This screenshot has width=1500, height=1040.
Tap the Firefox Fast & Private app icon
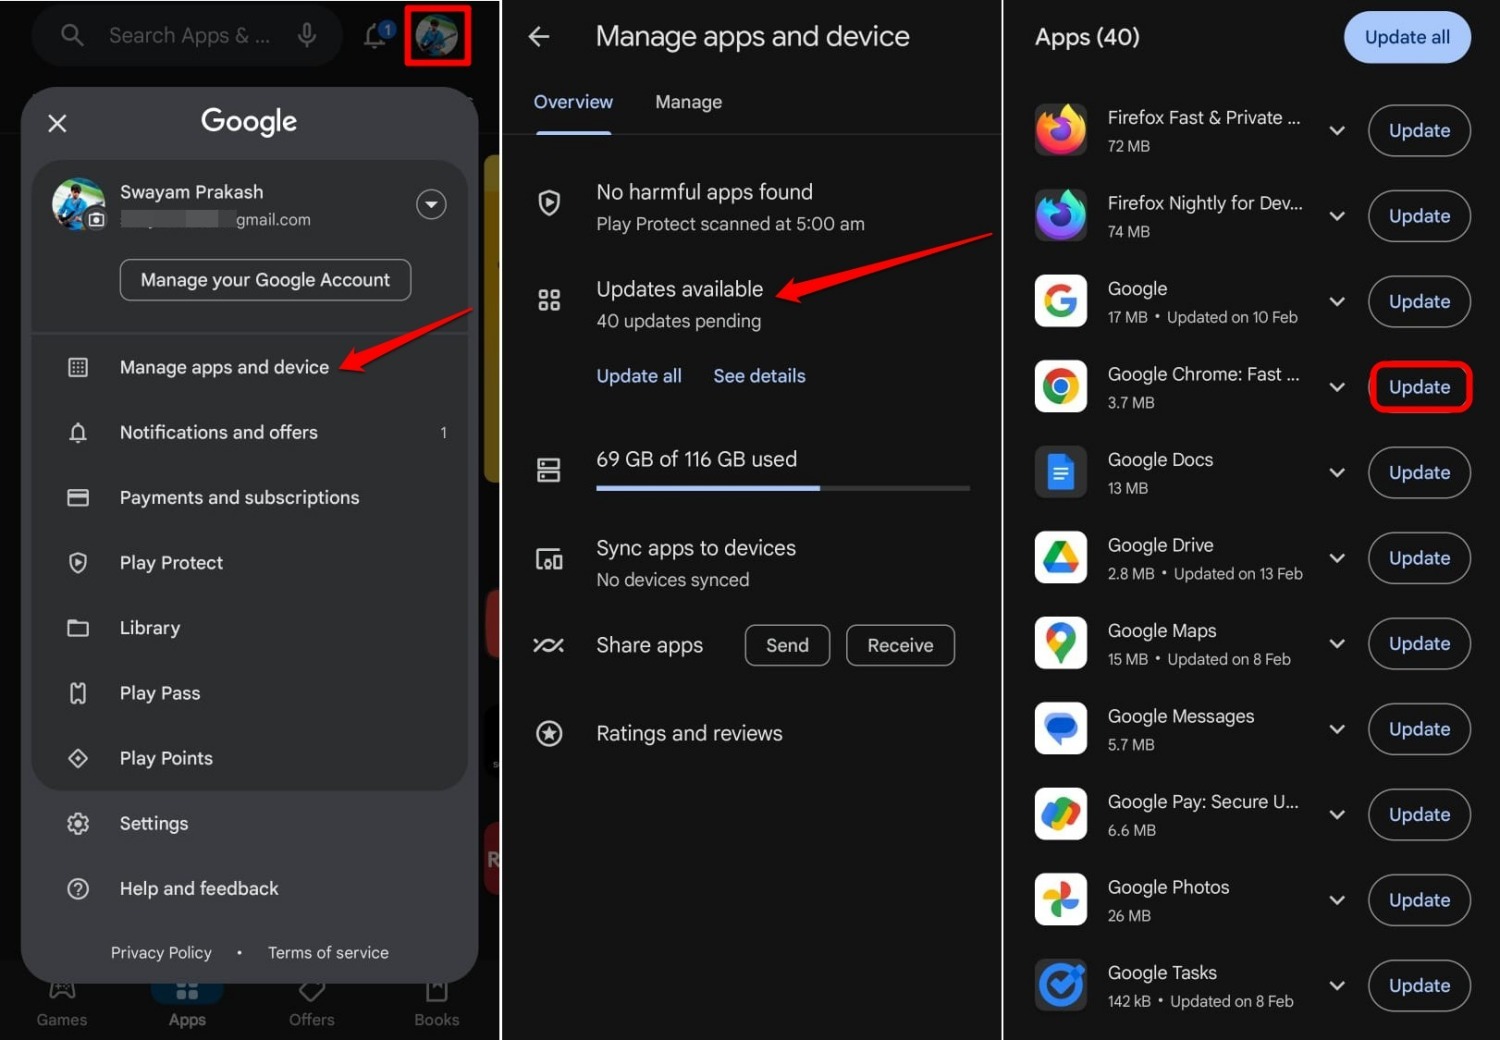coord(1061,130)
